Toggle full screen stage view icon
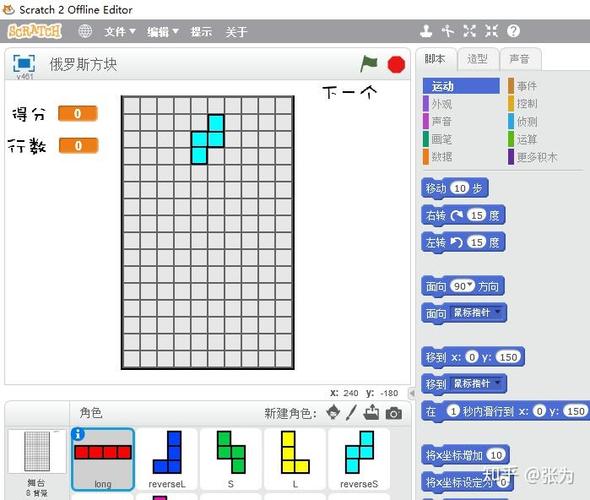The height and width of the screenshot is (500, 590). [24, 63]
